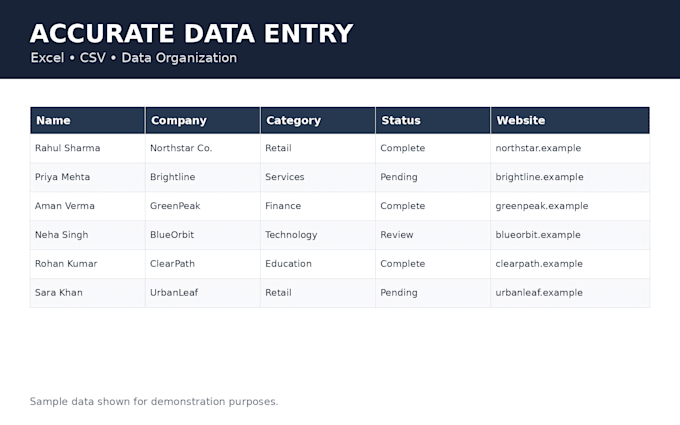Click the 'Northstar Co.' company cell
The height and width of the screenshot is (425, 680).
pos(203,148)
